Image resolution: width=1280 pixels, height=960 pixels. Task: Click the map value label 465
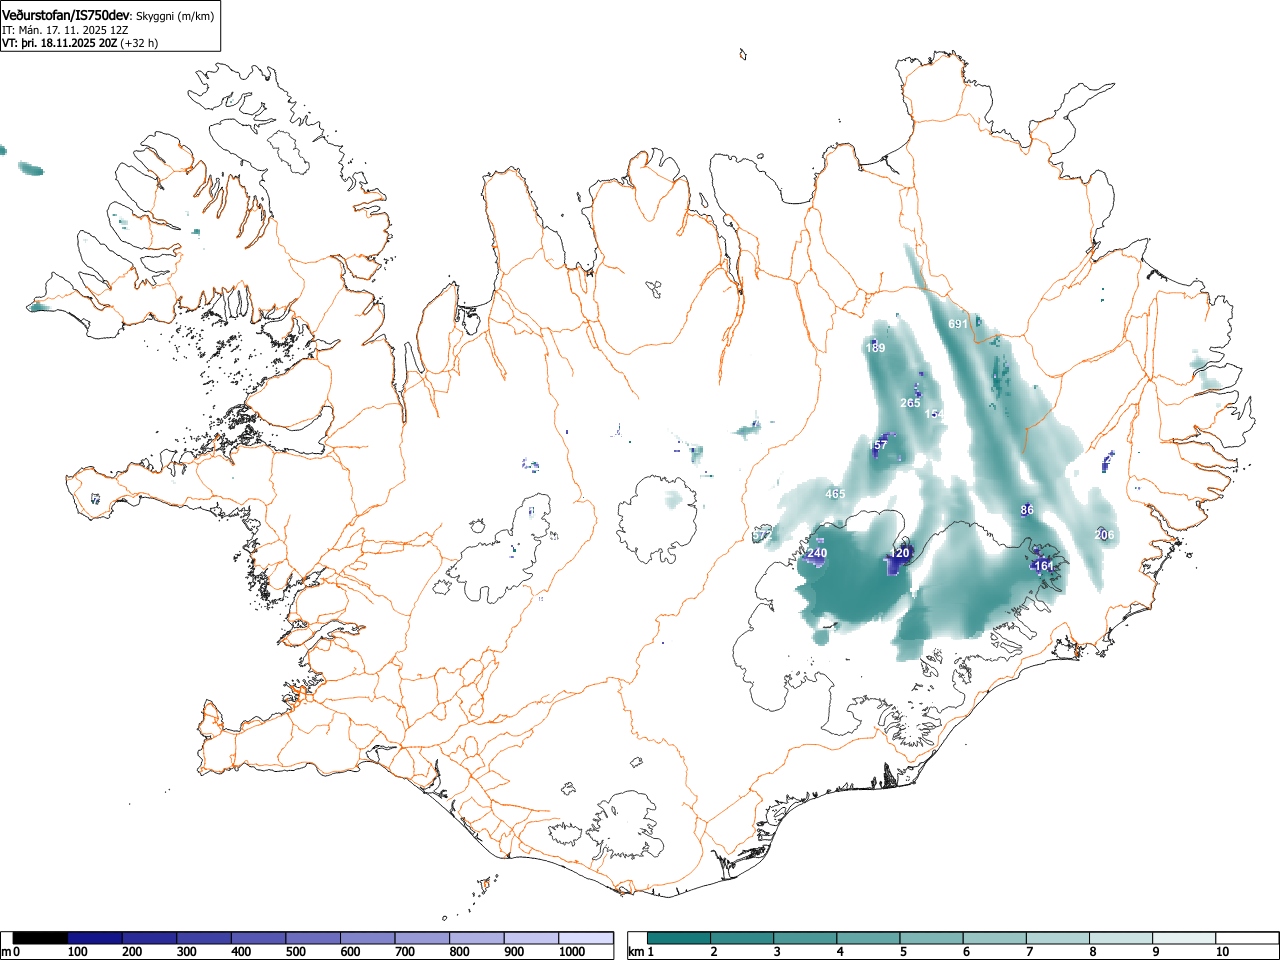(x=835, y=494)
